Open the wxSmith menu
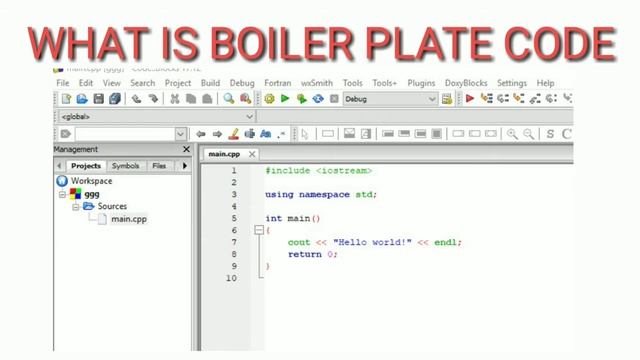 (317, 83)
